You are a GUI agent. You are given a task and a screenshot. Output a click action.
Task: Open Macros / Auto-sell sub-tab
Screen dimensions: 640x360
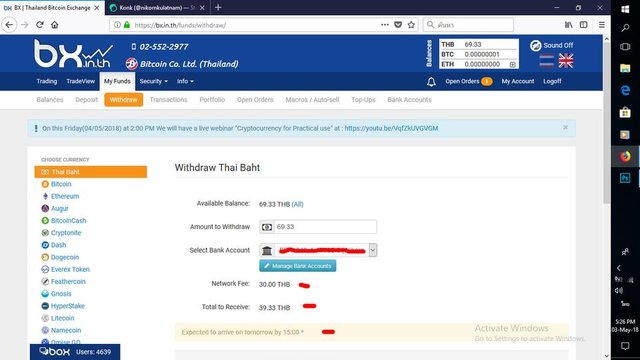[x=312, y=100]
